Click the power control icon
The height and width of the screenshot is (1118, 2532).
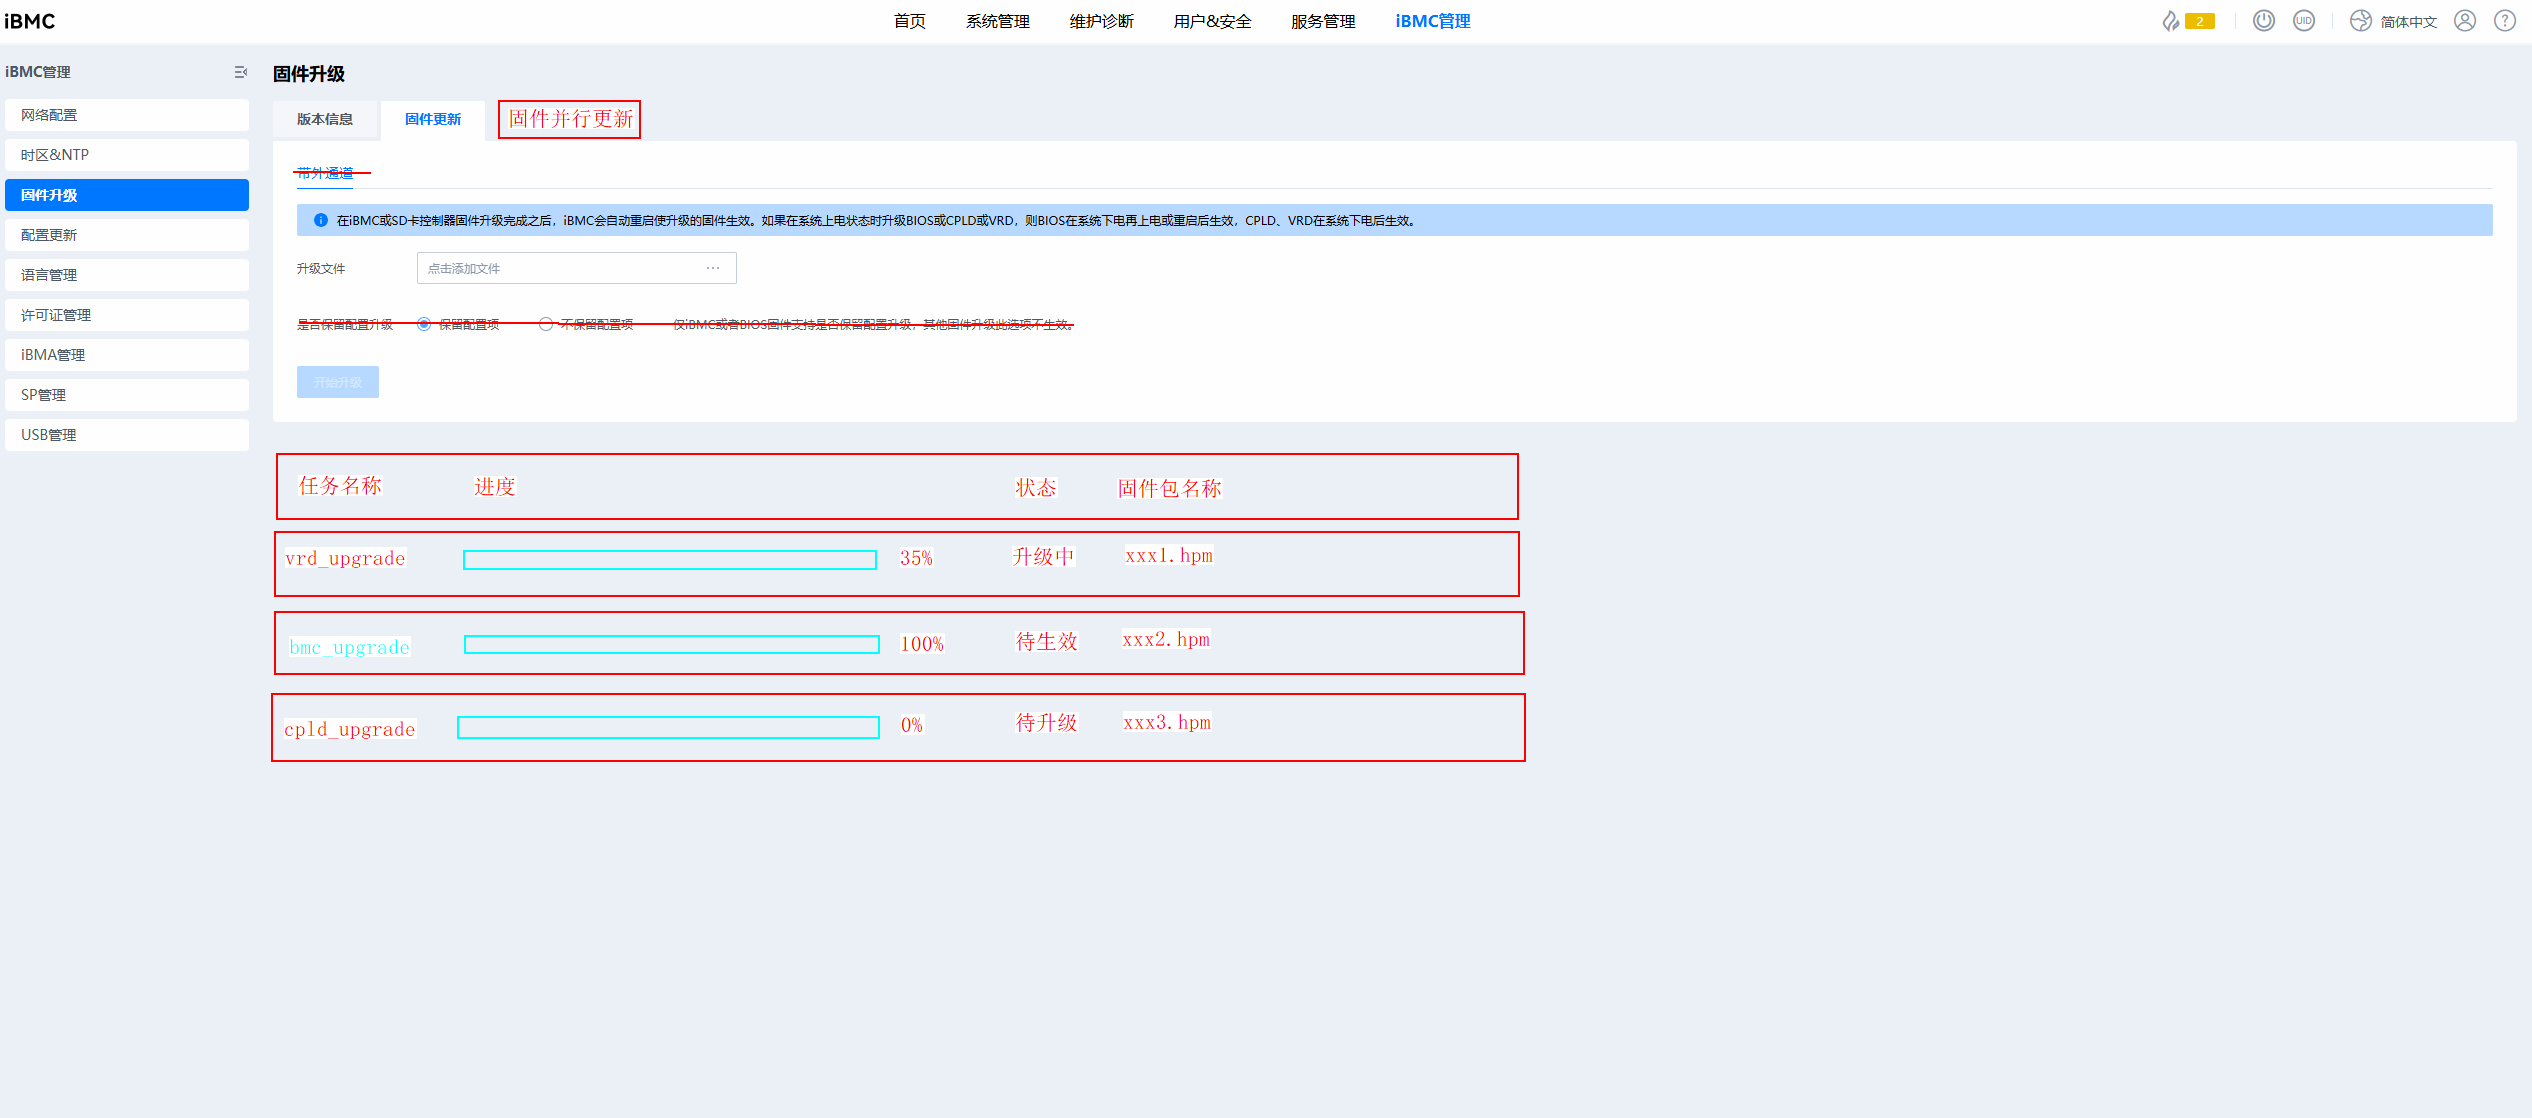tap(2263, 21)
